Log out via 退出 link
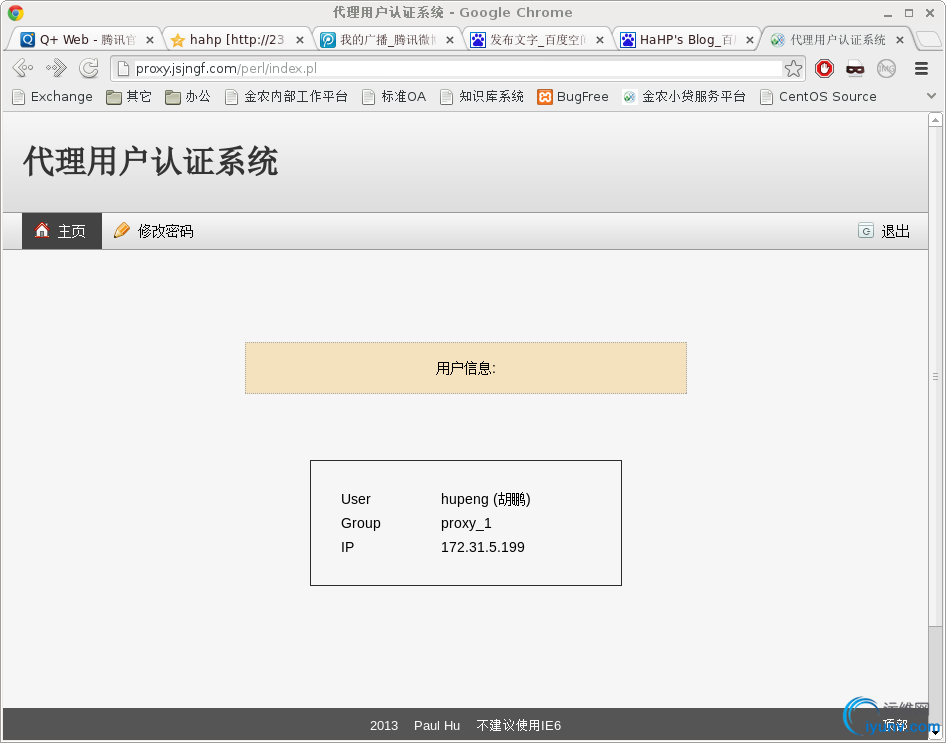The width and height of the screenshot is (946, 743). coord(884,231)
